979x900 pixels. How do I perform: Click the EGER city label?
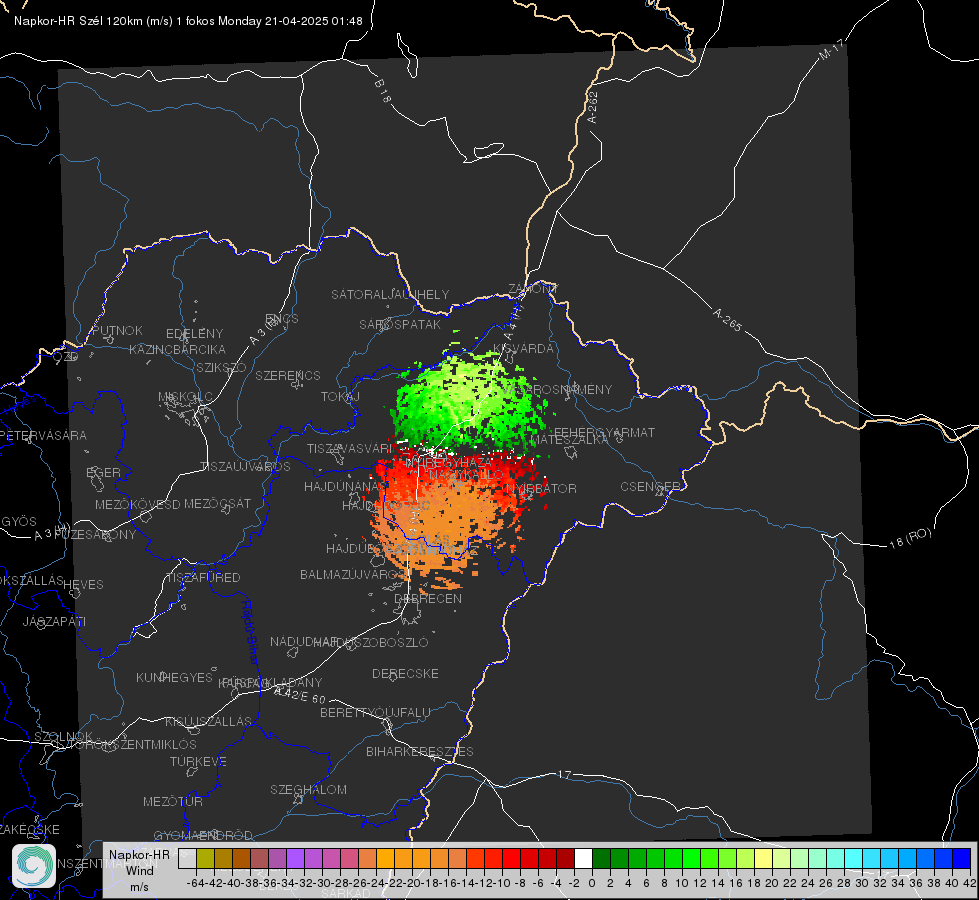(104, 473)
